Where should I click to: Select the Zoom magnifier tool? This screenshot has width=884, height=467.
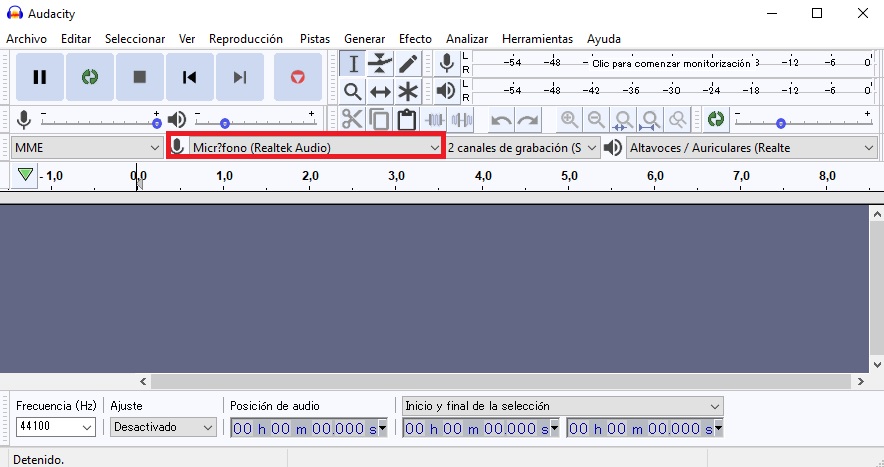point(353,91)
